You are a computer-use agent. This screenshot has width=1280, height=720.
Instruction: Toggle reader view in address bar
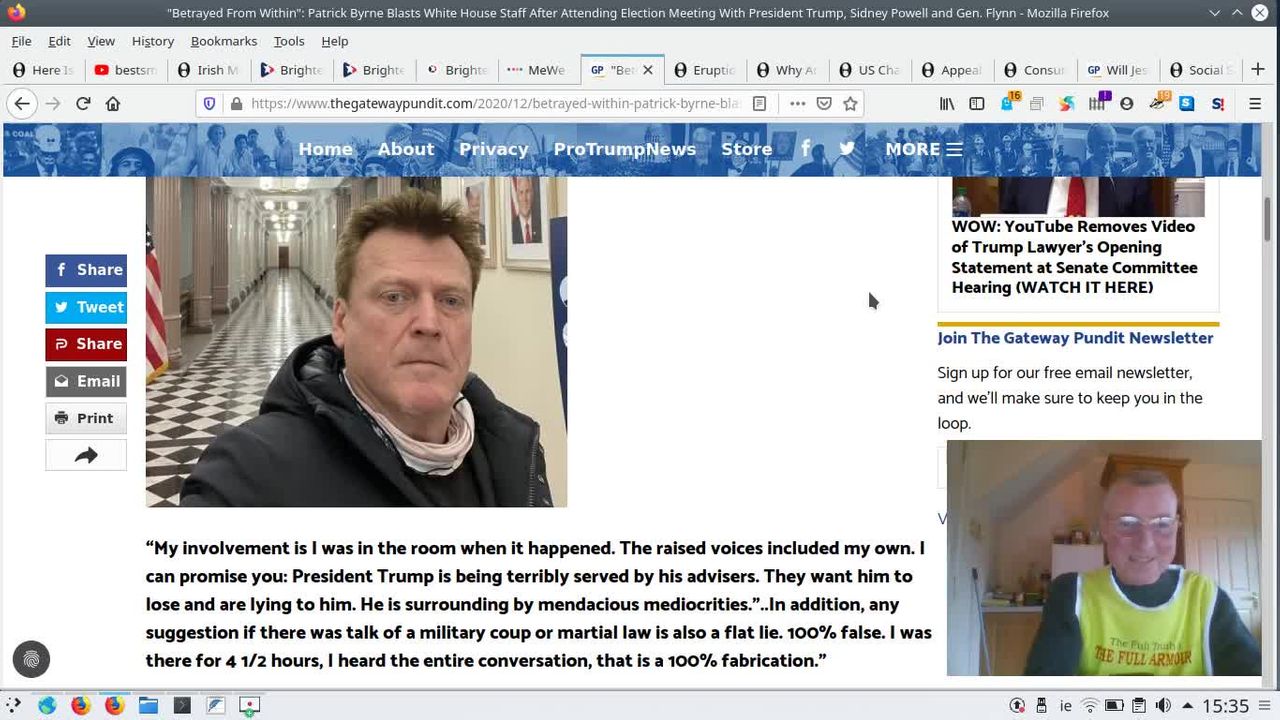(x=760, y=104)
